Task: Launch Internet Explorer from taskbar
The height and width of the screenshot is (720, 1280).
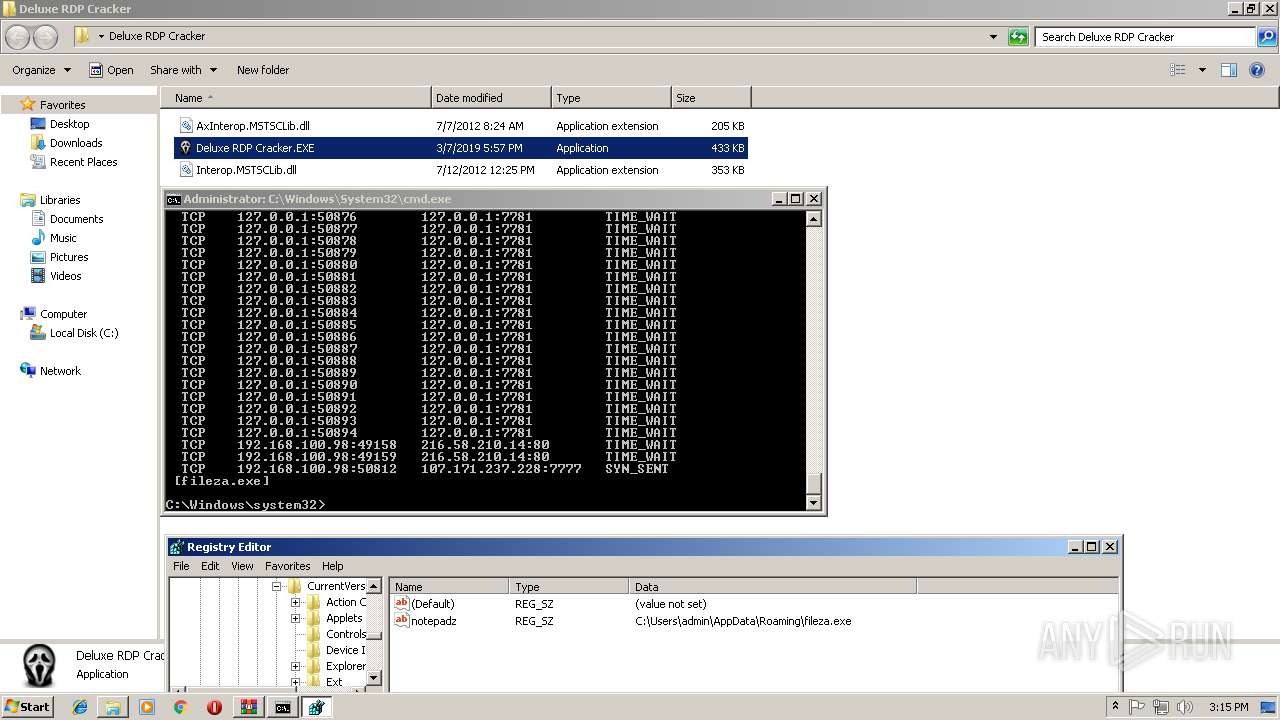Action: (x=80, y=707)
